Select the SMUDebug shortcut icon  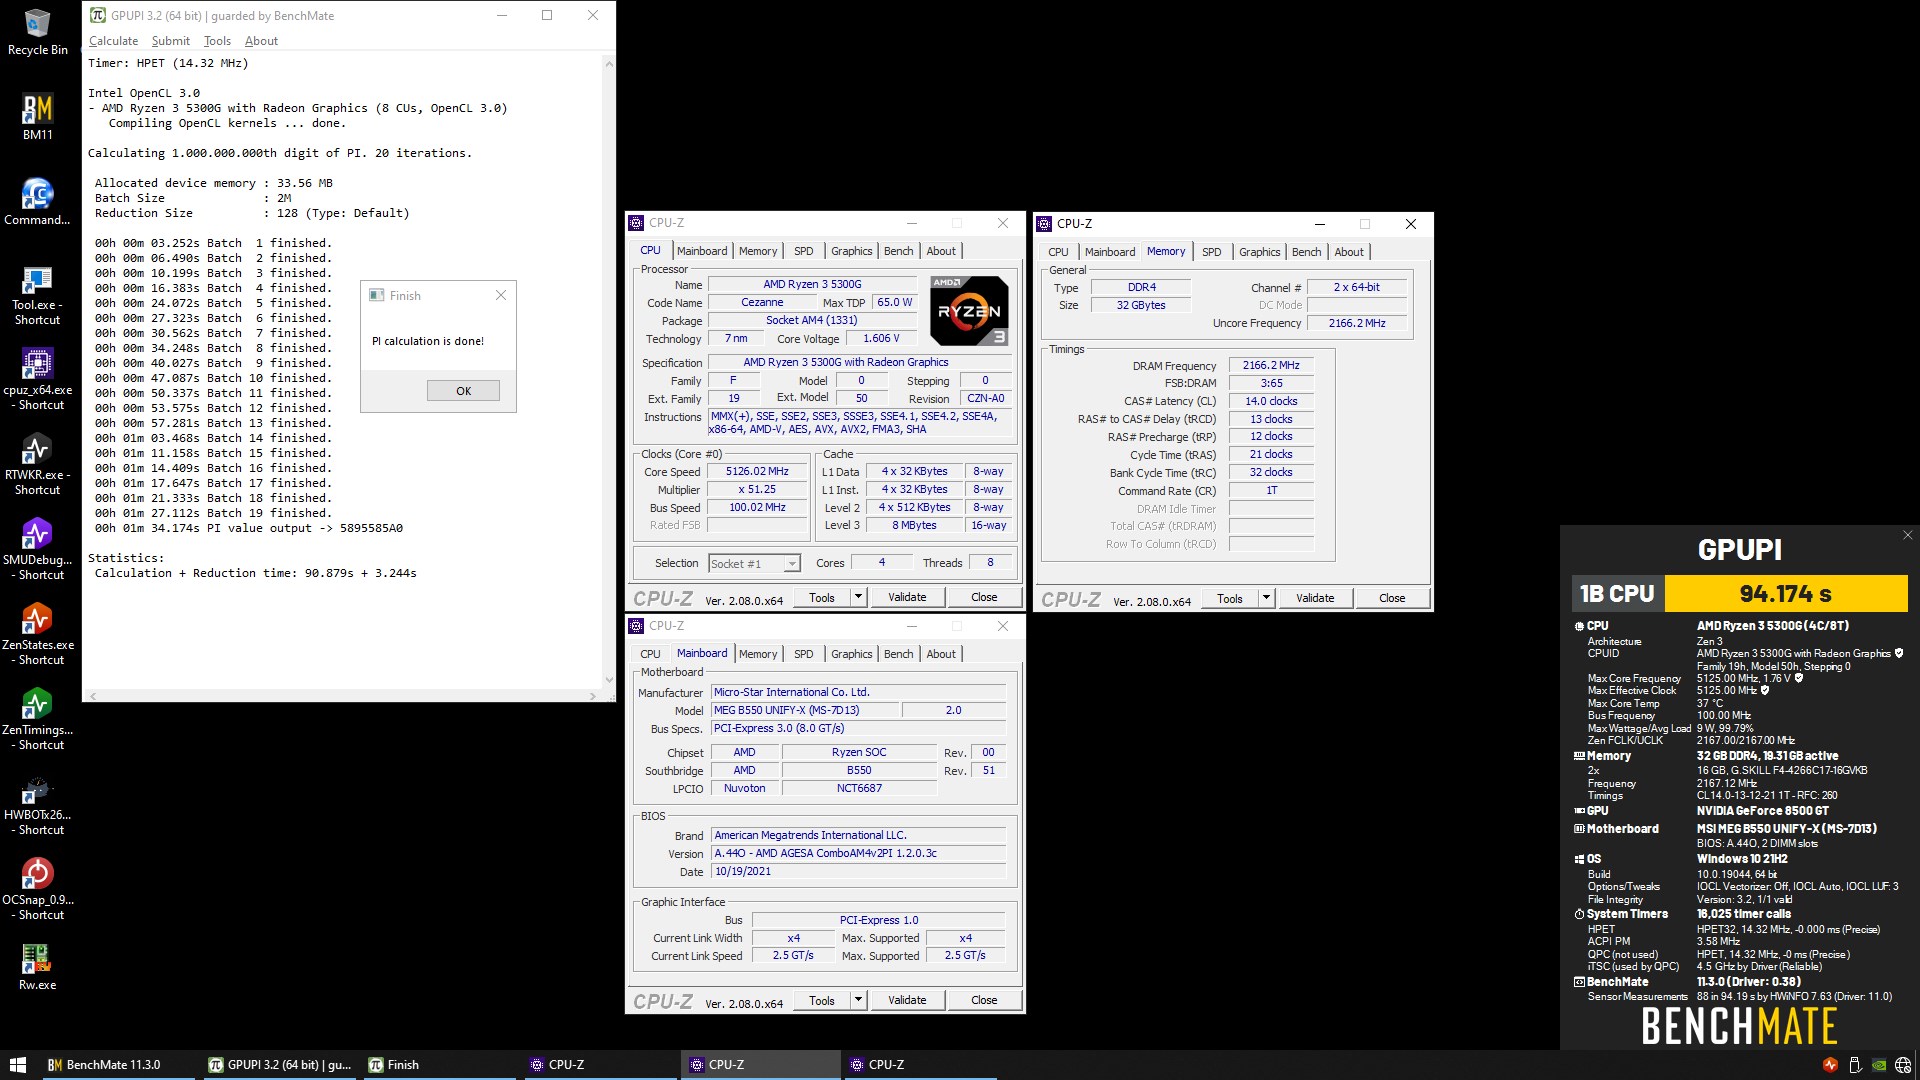click(x=37, y=550)
